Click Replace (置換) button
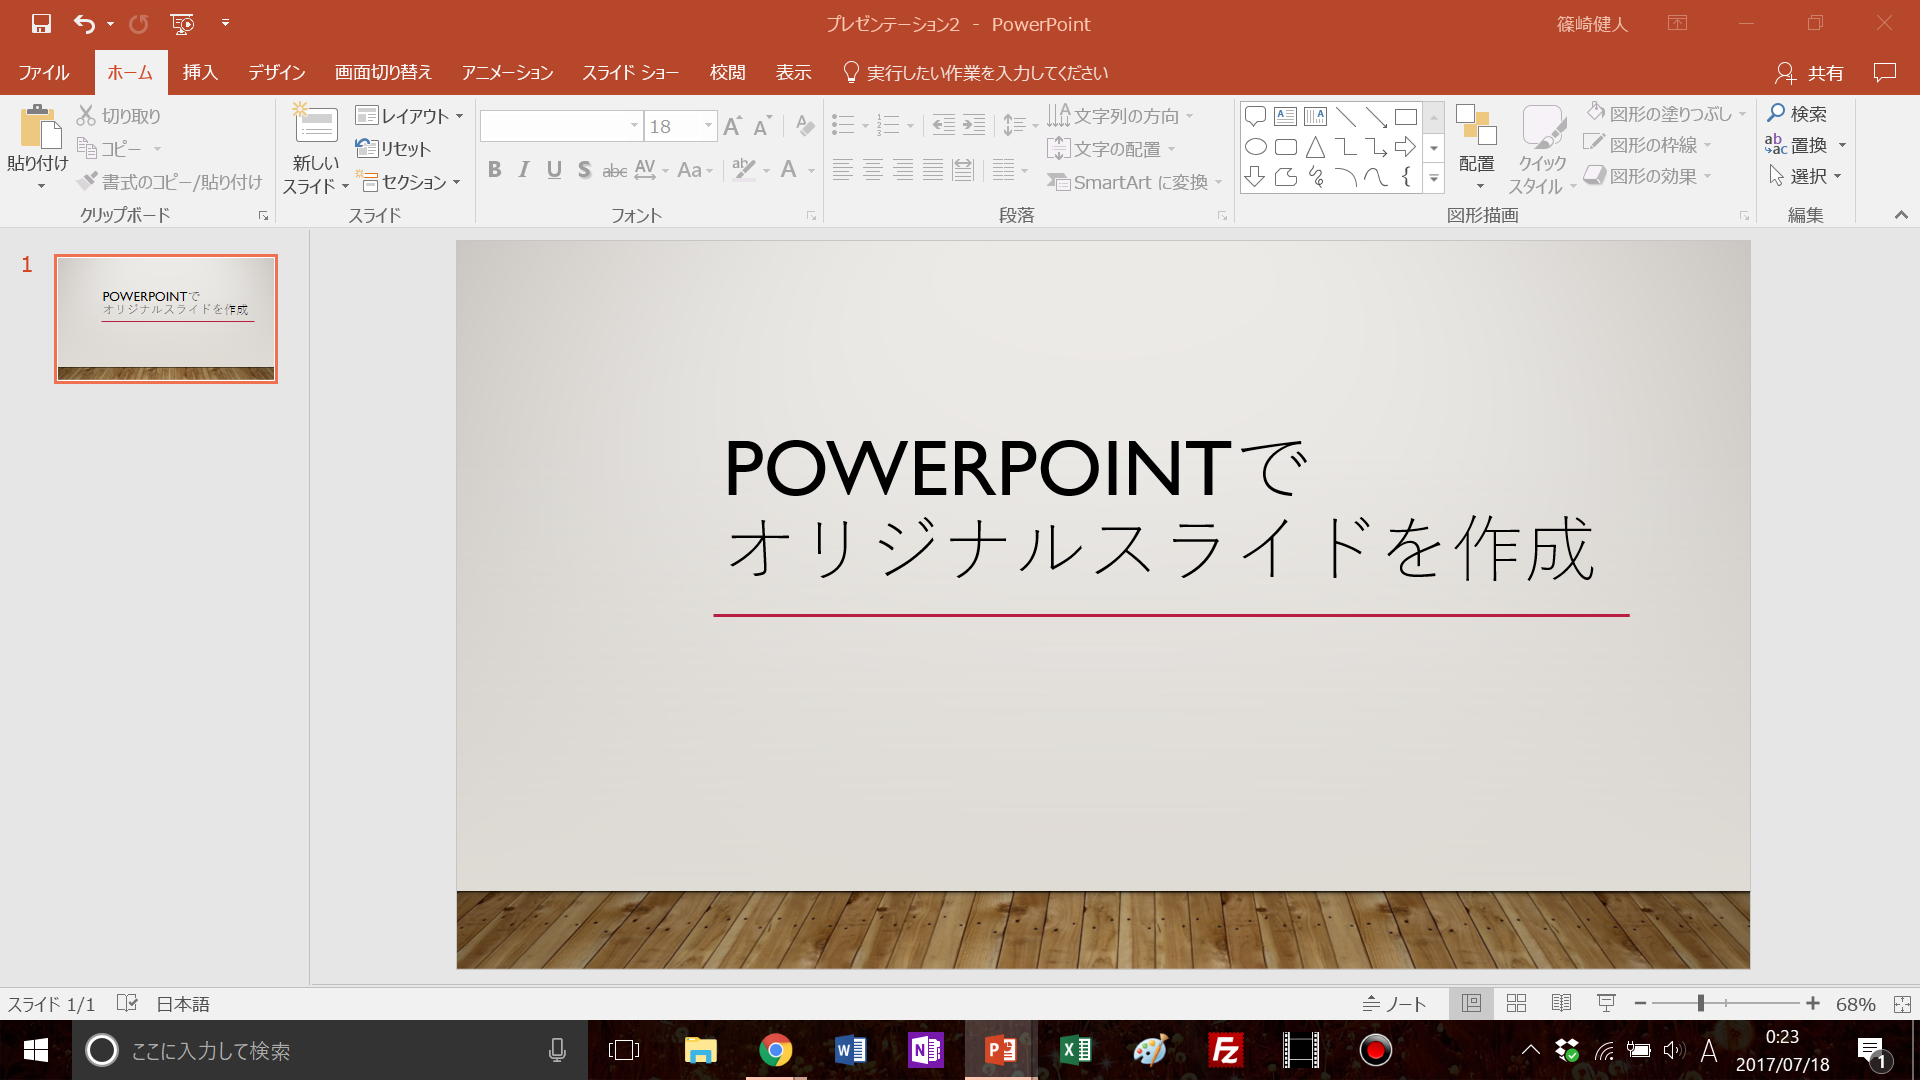Image resolution: width=1920 pixels, height=1080 pixels. [x=1797, y=145]
